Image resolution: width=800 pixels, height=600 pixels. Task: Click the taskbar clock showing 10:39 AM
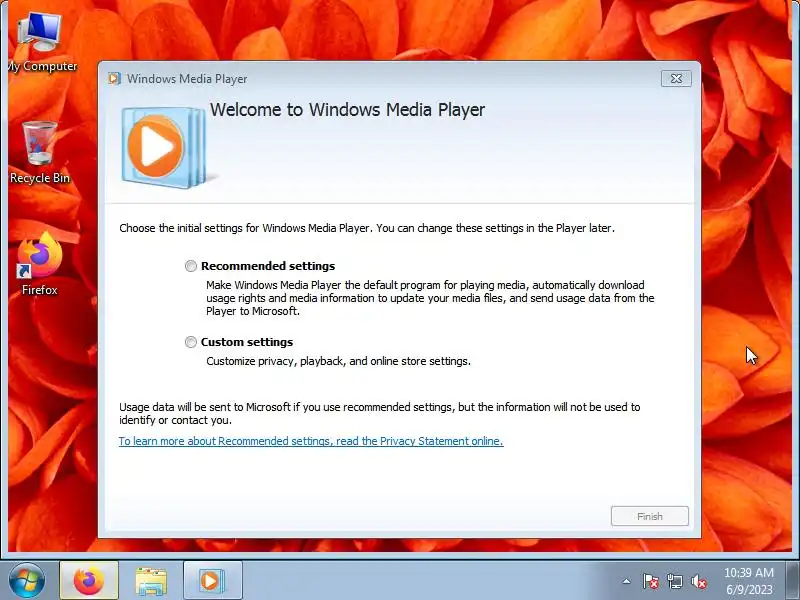click(748, 581)
